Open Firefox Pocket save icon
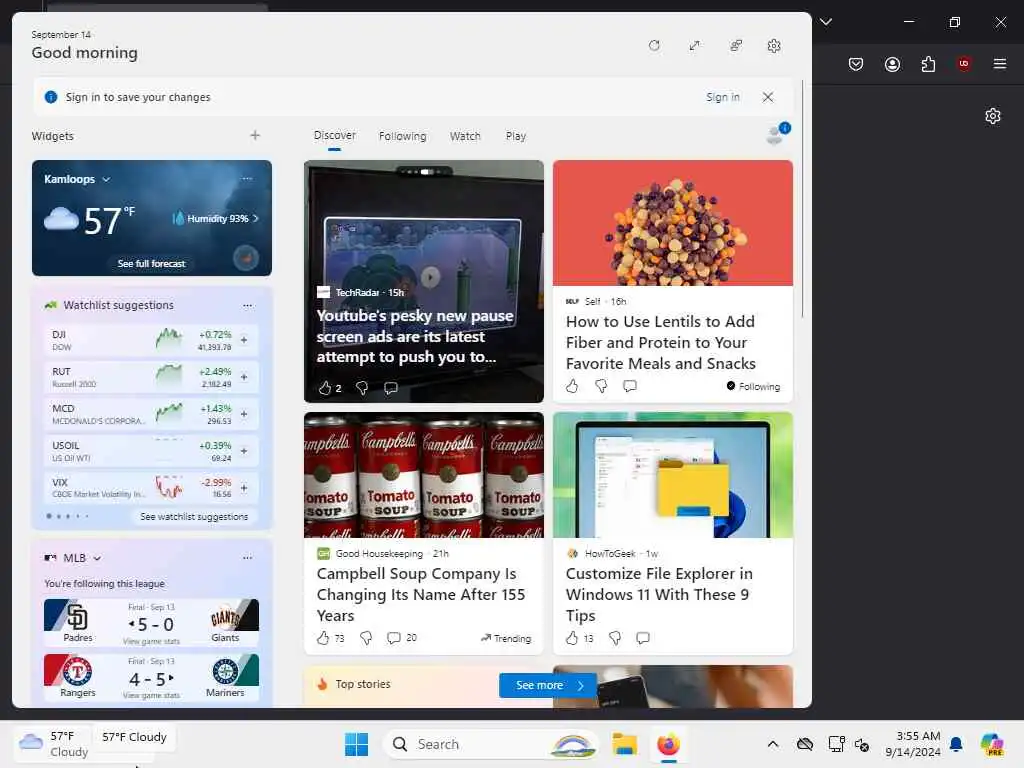The height and width of the screenshot is (768, 1024). point(856,64)
